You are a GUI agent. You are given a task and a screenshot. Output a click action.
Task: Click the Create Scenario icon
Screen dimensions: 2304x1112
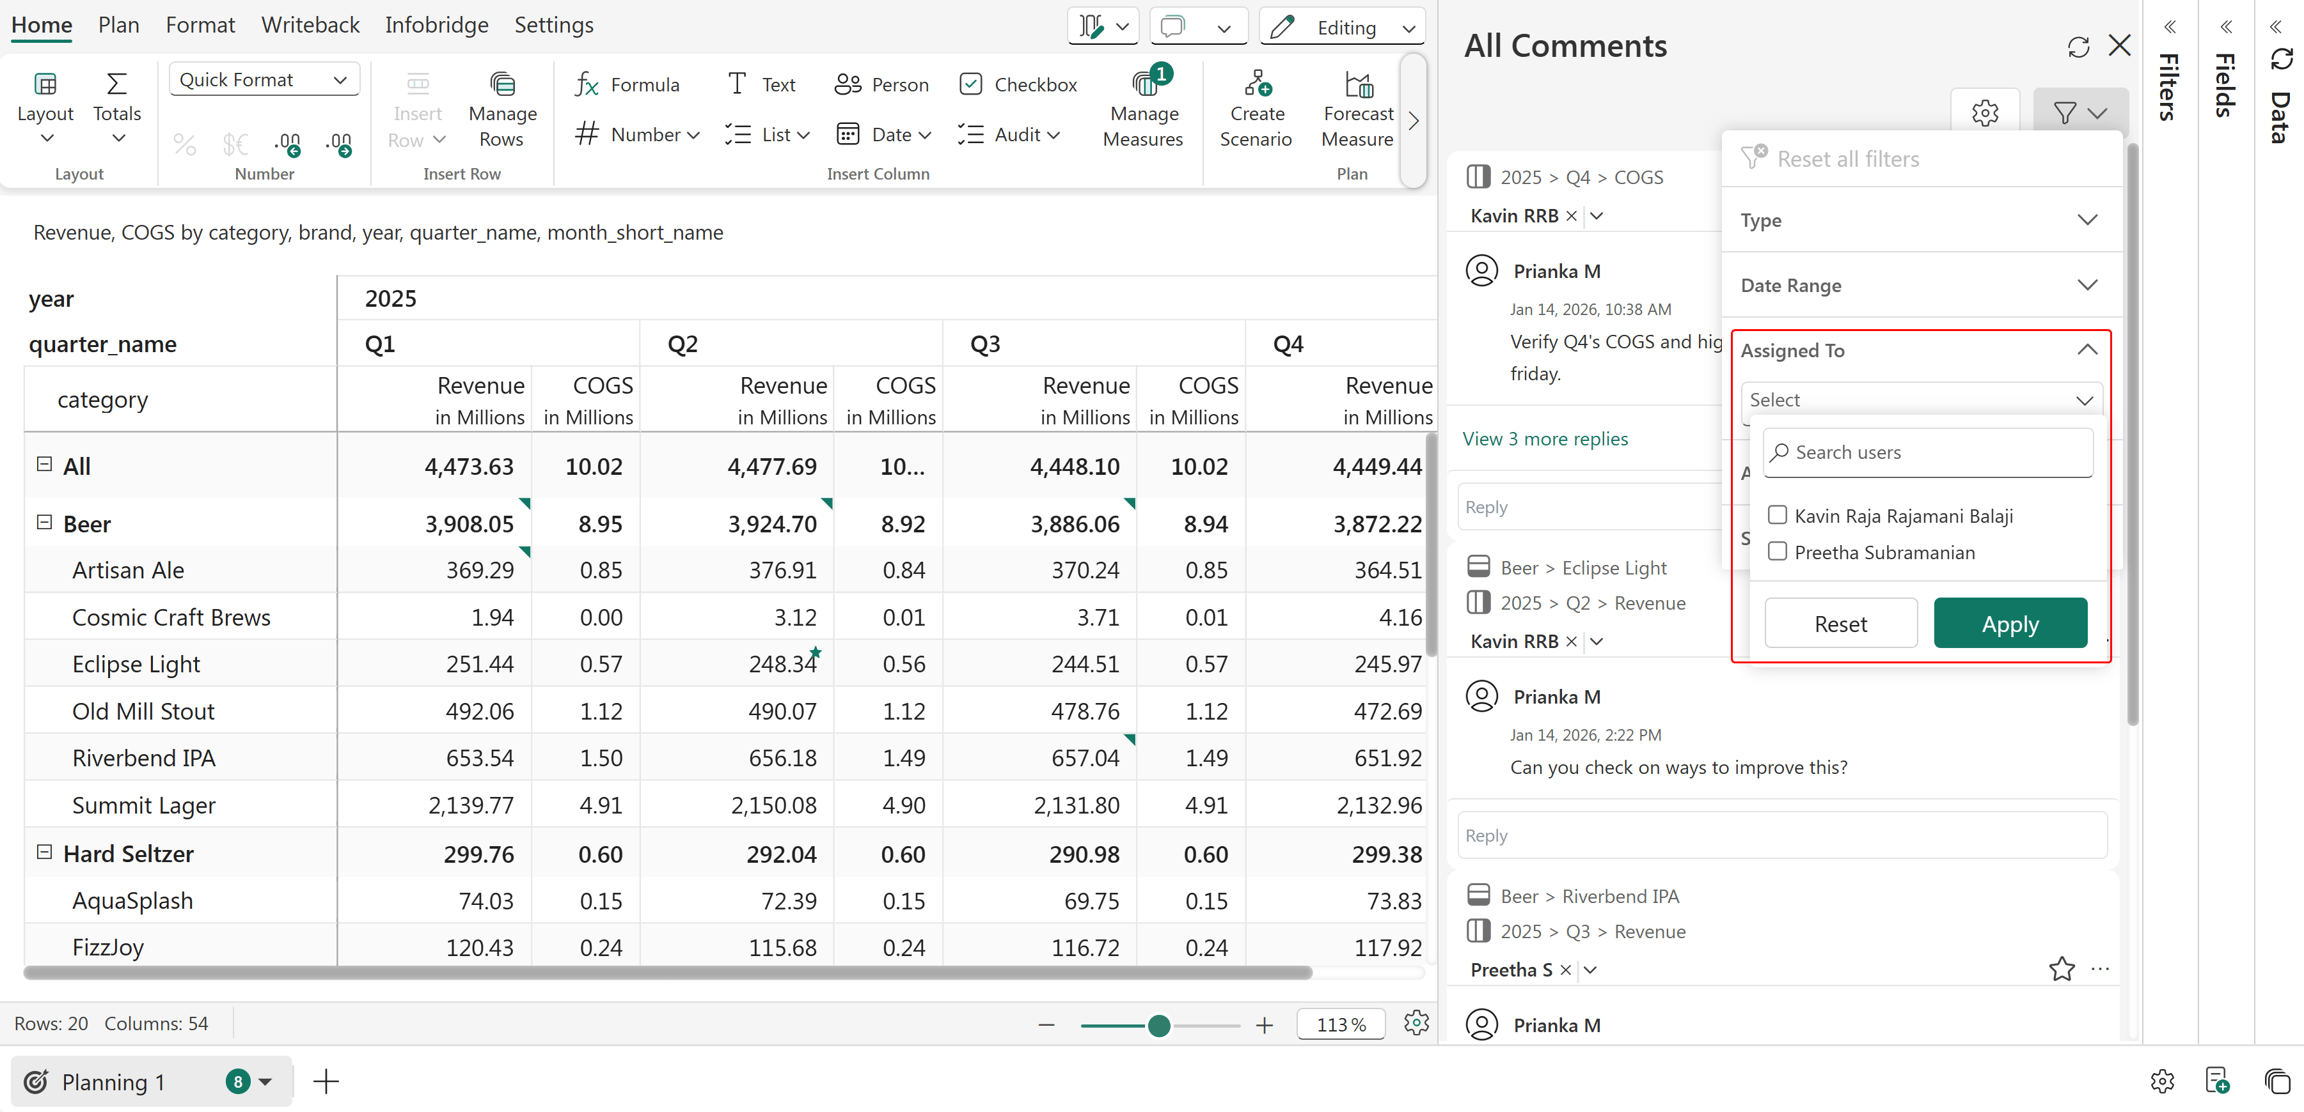[x=1257, y=84]
